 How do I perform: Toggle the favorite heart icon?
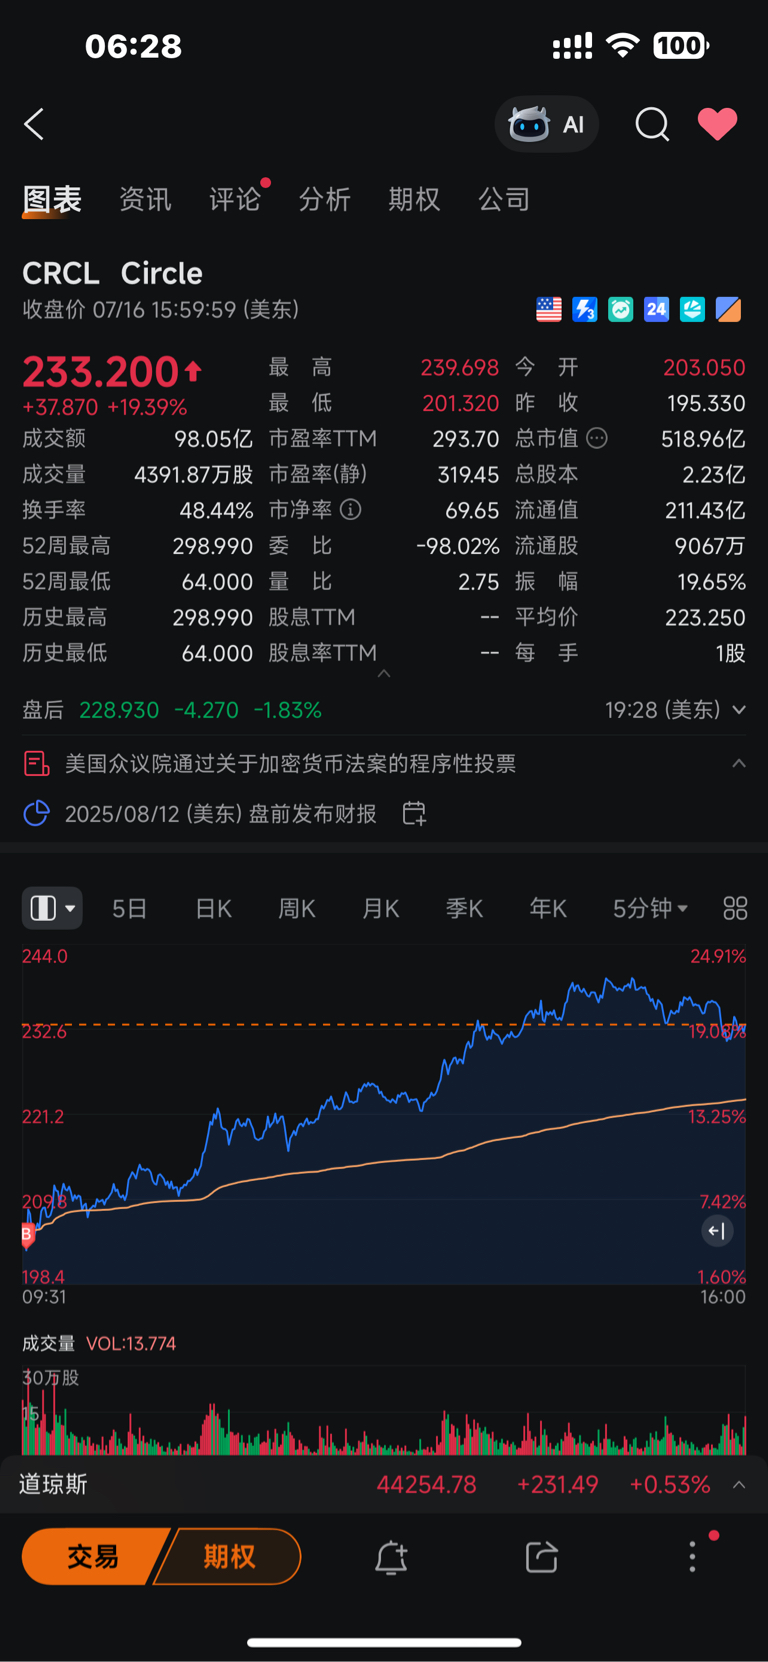click(x=717, y=124)
